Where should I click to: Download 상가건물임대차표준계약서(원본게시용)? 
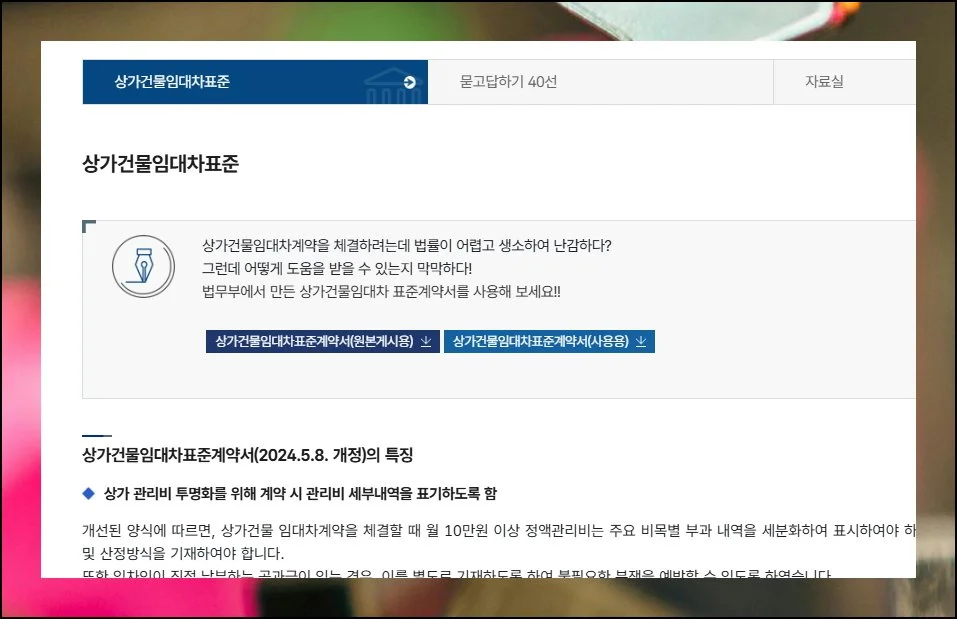tap(313, 342)
